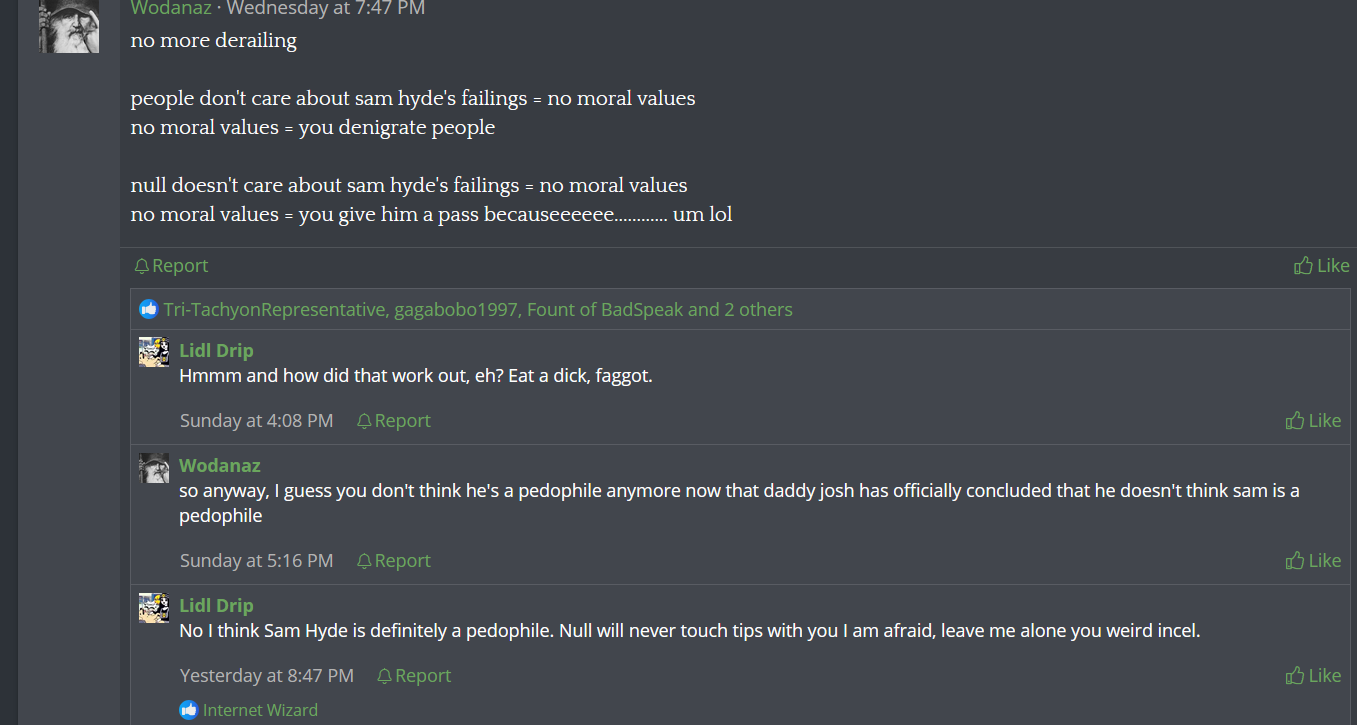Click Lidl Drip avatar on first comment
Image resolution: width=1357 pixels, height=725 pixels.
pyautogui.click(x=154, y=352)
